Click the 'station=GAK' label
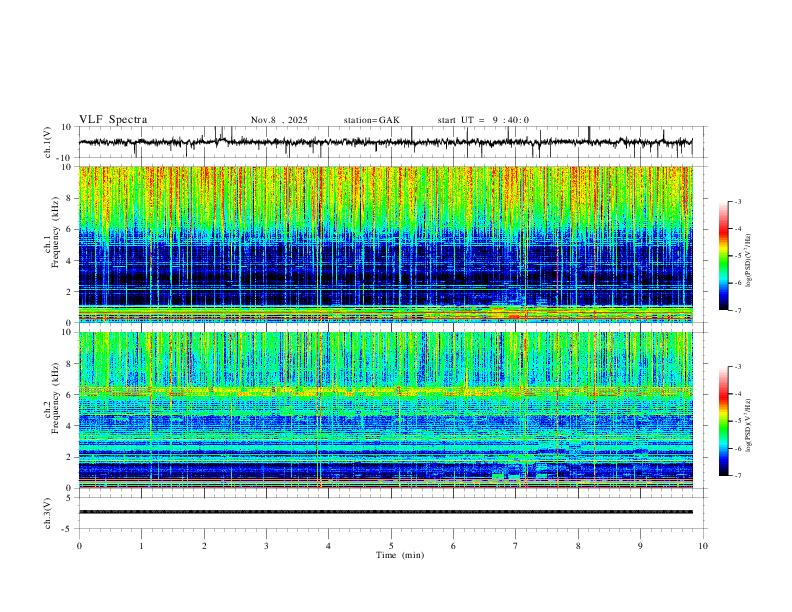 (371, 120)
